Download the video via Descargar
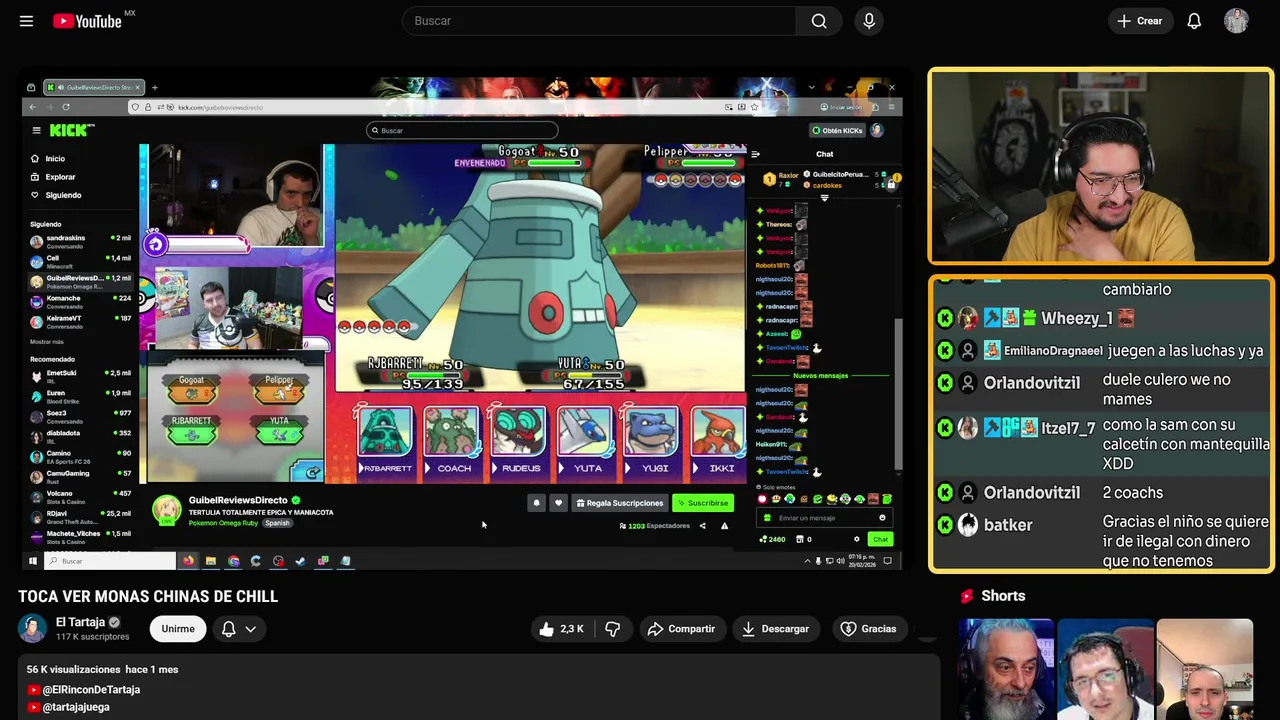This screenshot has width=1280, height=720. click(x=775, y=629)
